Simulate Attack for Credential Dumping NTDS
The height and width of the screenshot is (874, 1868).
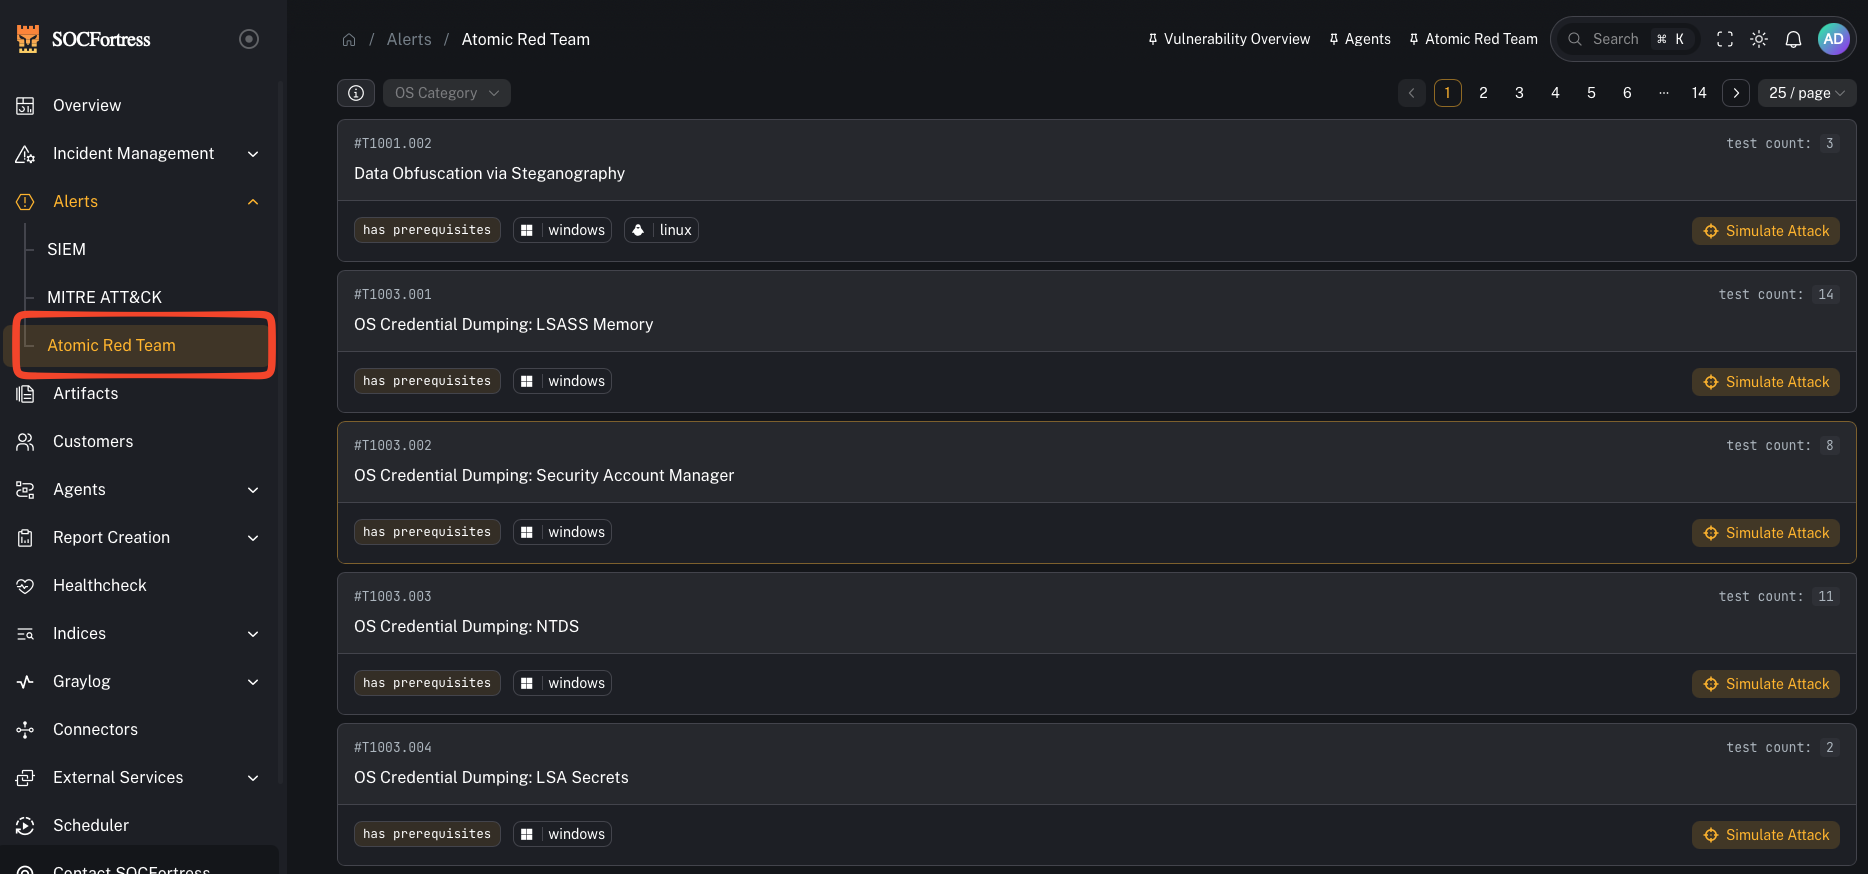(x=1766, y=684)
